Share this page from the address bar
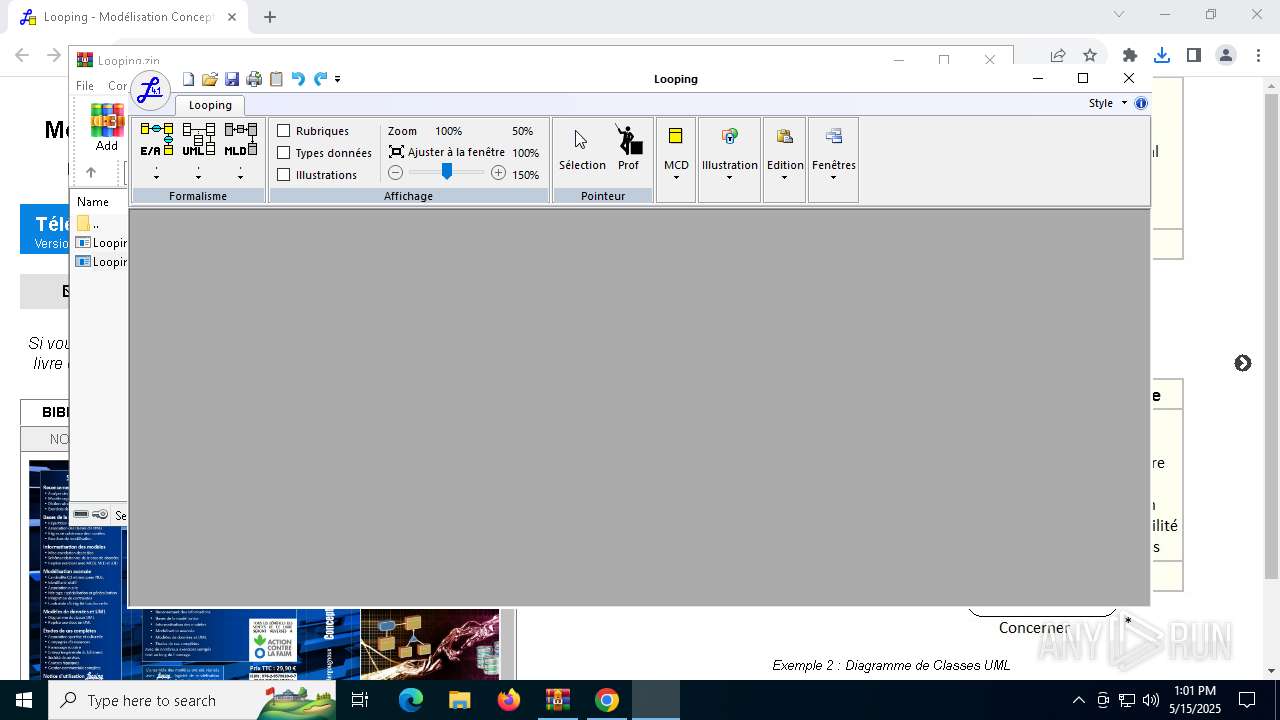Image resolution: width=1280 pixels, height=720 pixels. pos(1058,55)
